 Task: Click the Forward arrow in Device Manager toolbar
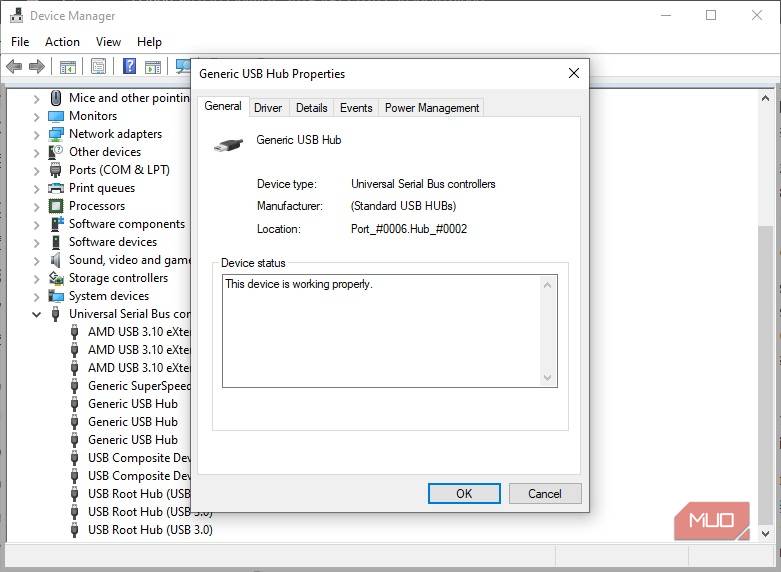[37, 66]
